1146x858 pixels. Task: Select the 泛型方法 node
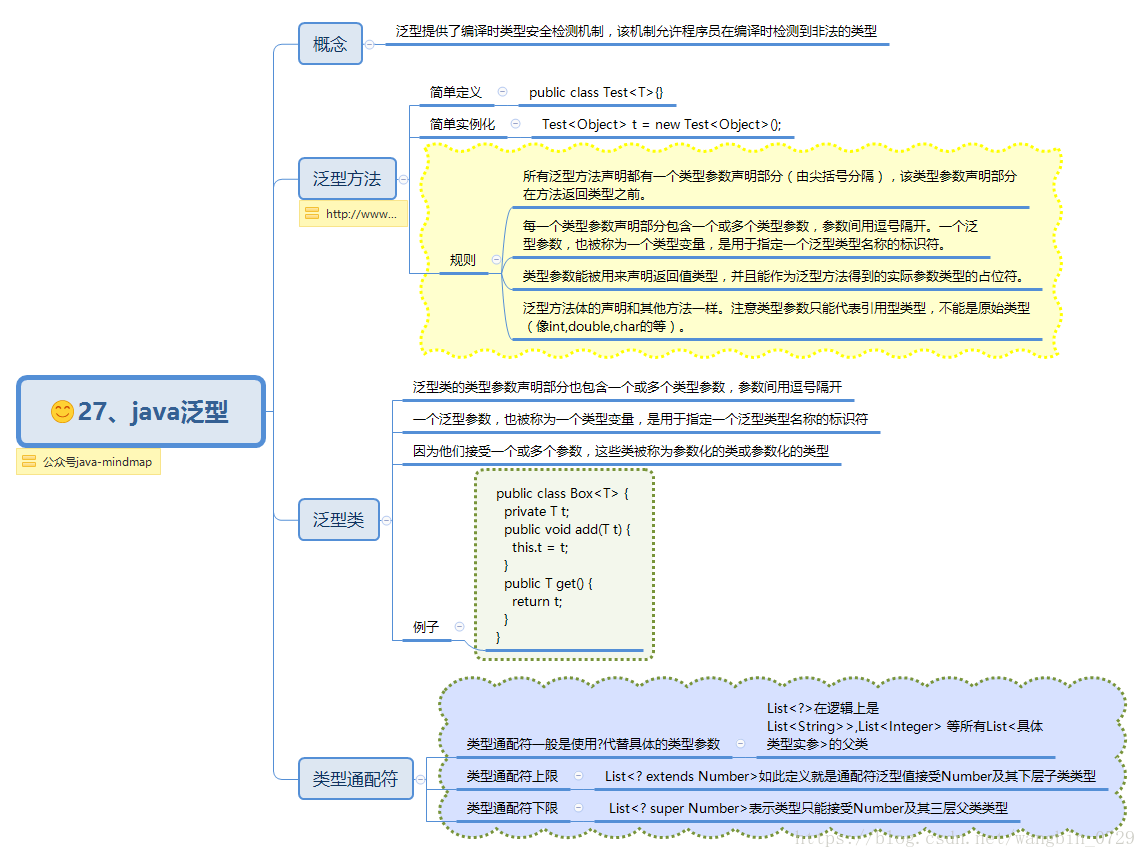347,178
